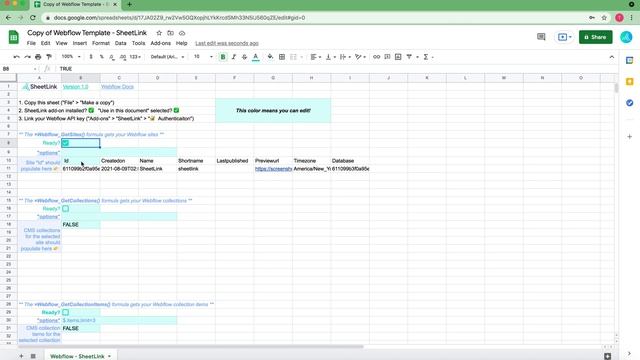Toggle strikethrough formatting
Image resolution: width=640 pixels, height=360 pixels.
coord(244,57)
